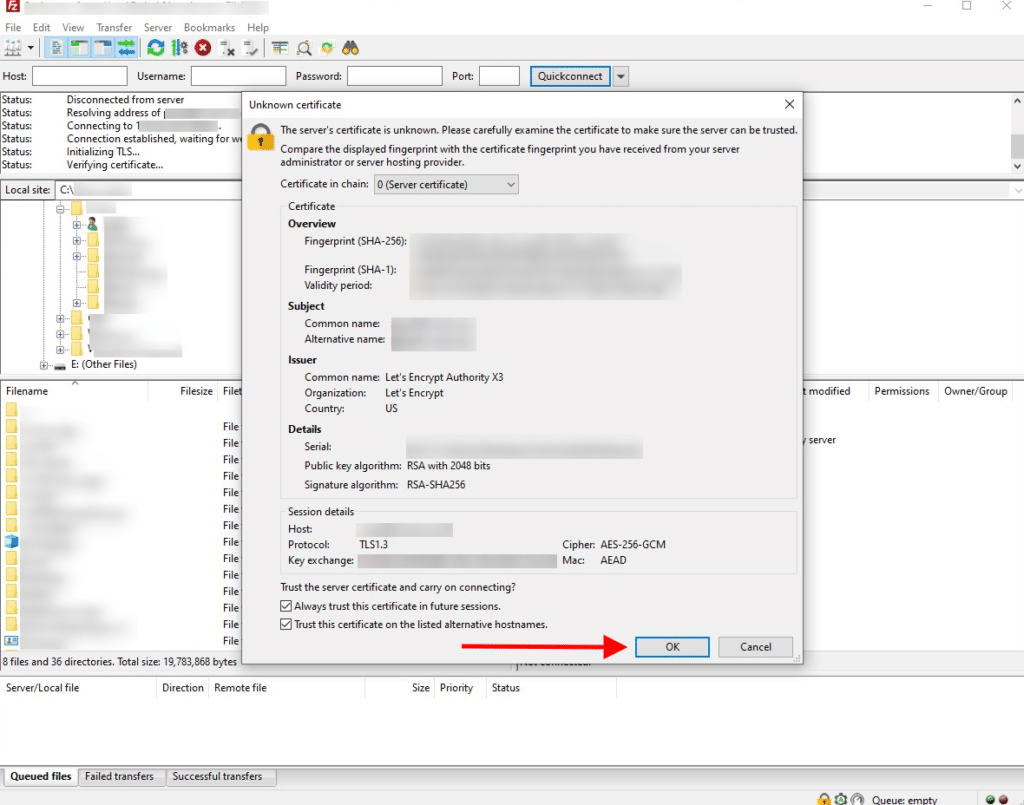Click the TLS lock icon in status bar

[x=825, y=798]
